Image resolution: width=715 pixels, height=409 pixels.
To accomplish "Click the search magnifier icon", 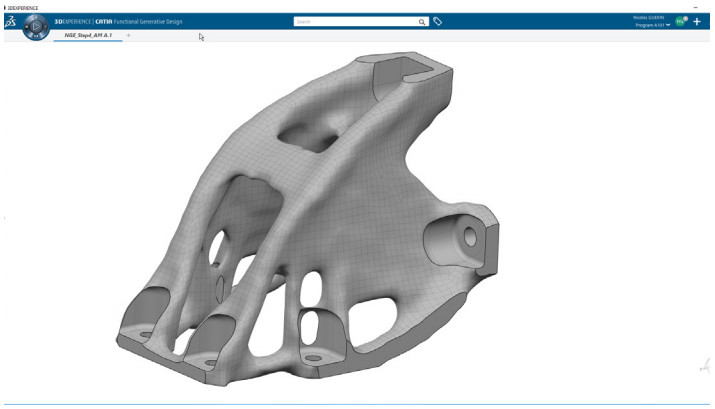I will pyautogui.click(x=421, y=21).
